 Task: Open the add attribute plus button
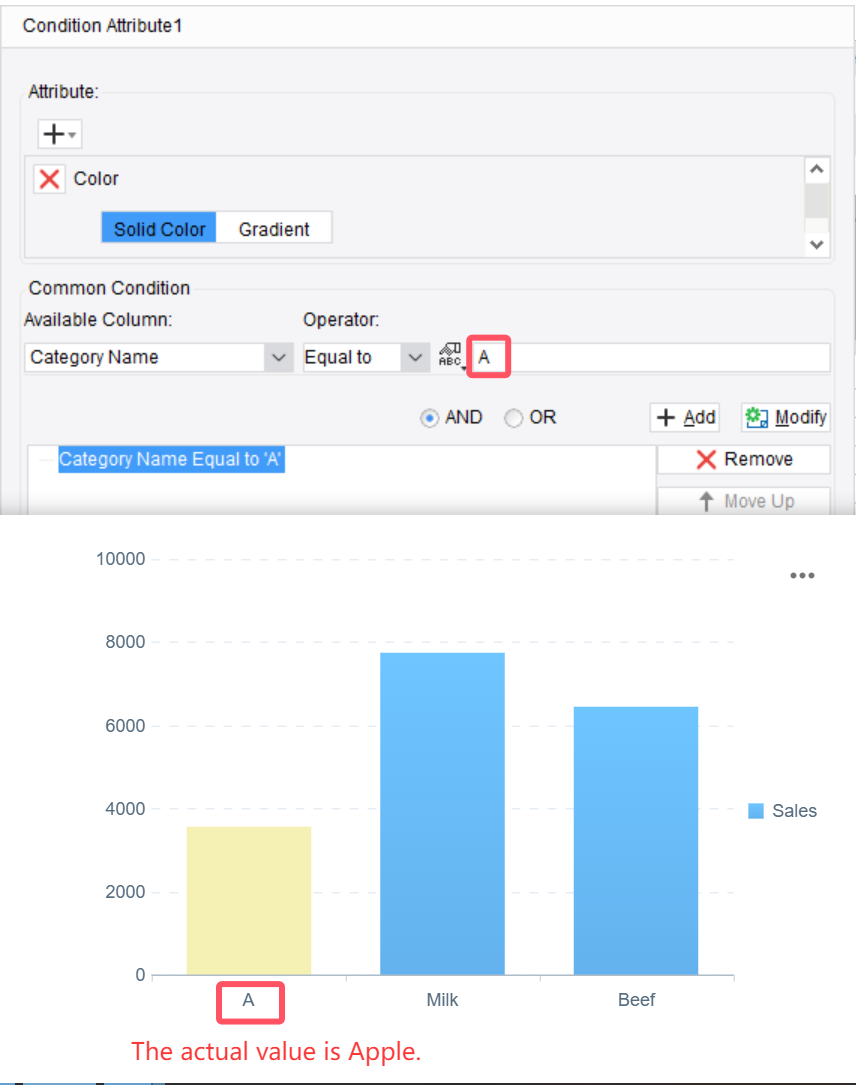[x=60, y=134]
